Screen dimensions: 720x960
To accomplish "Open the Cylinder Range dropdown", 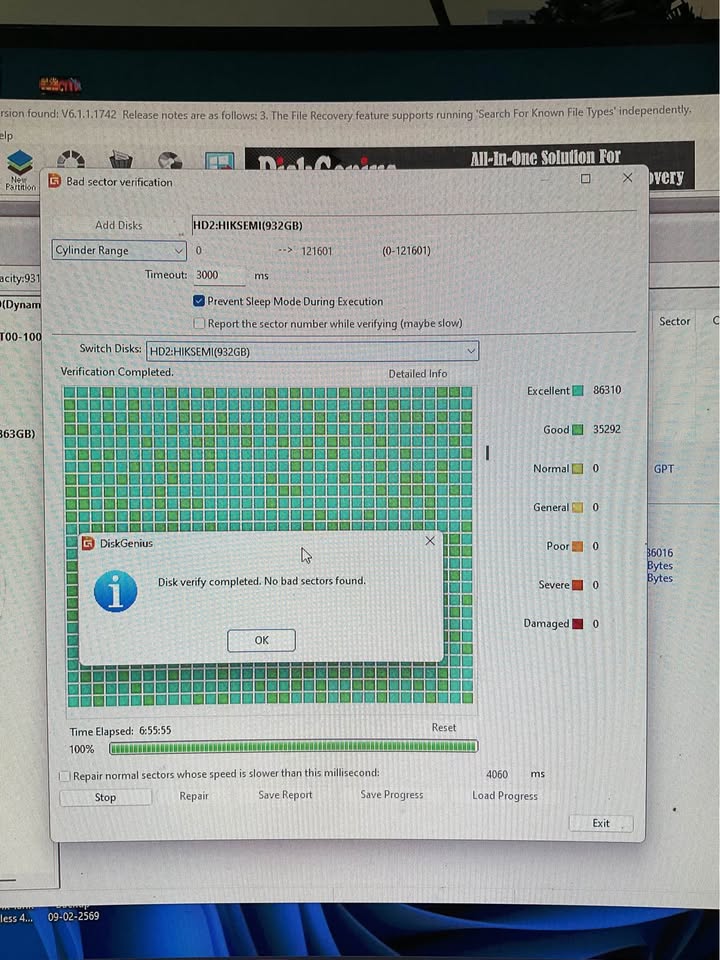I will coord(120,251).
